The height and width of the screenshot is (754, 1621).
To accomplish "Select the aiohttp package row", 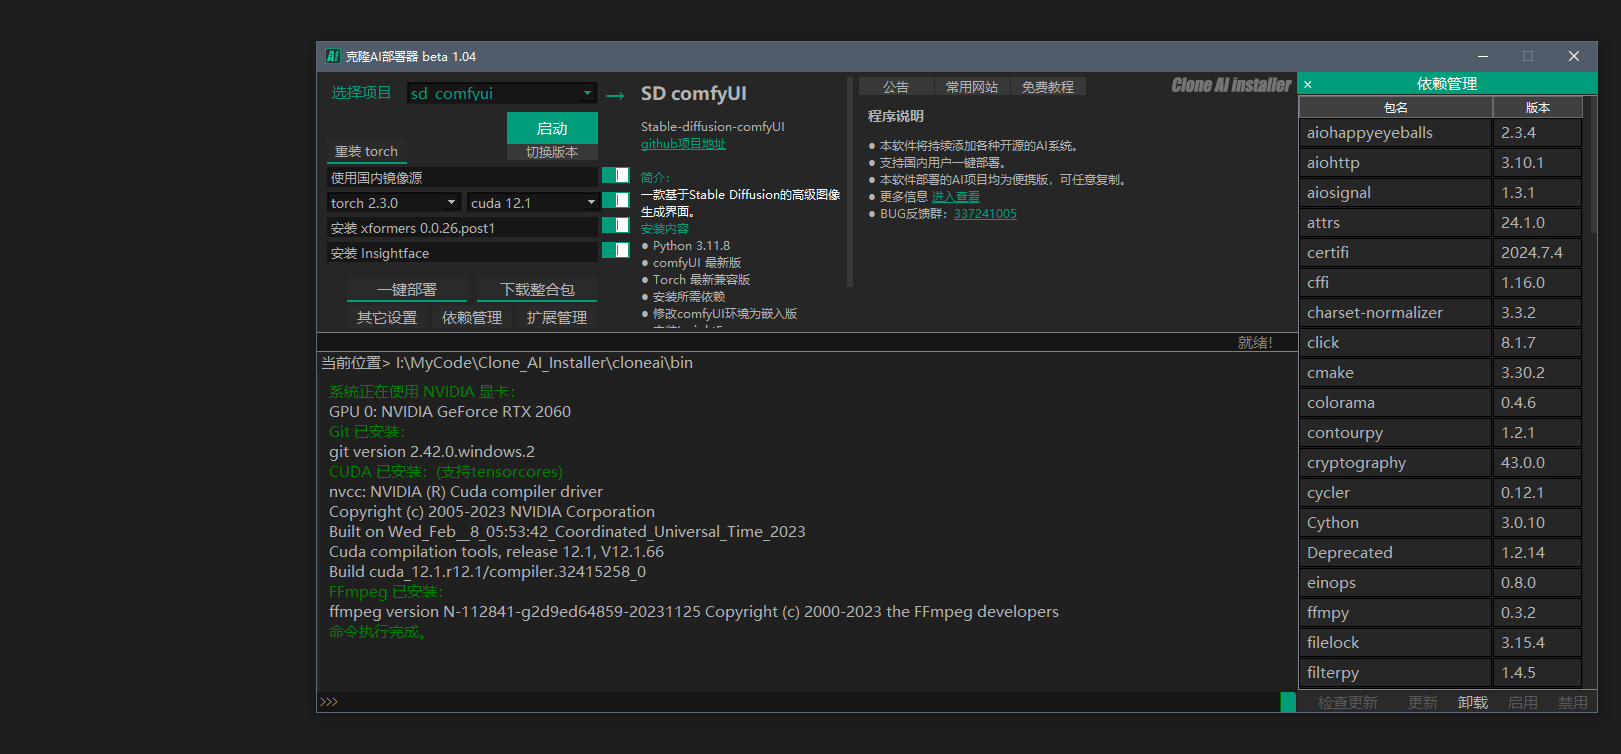I will point(1441,163).
